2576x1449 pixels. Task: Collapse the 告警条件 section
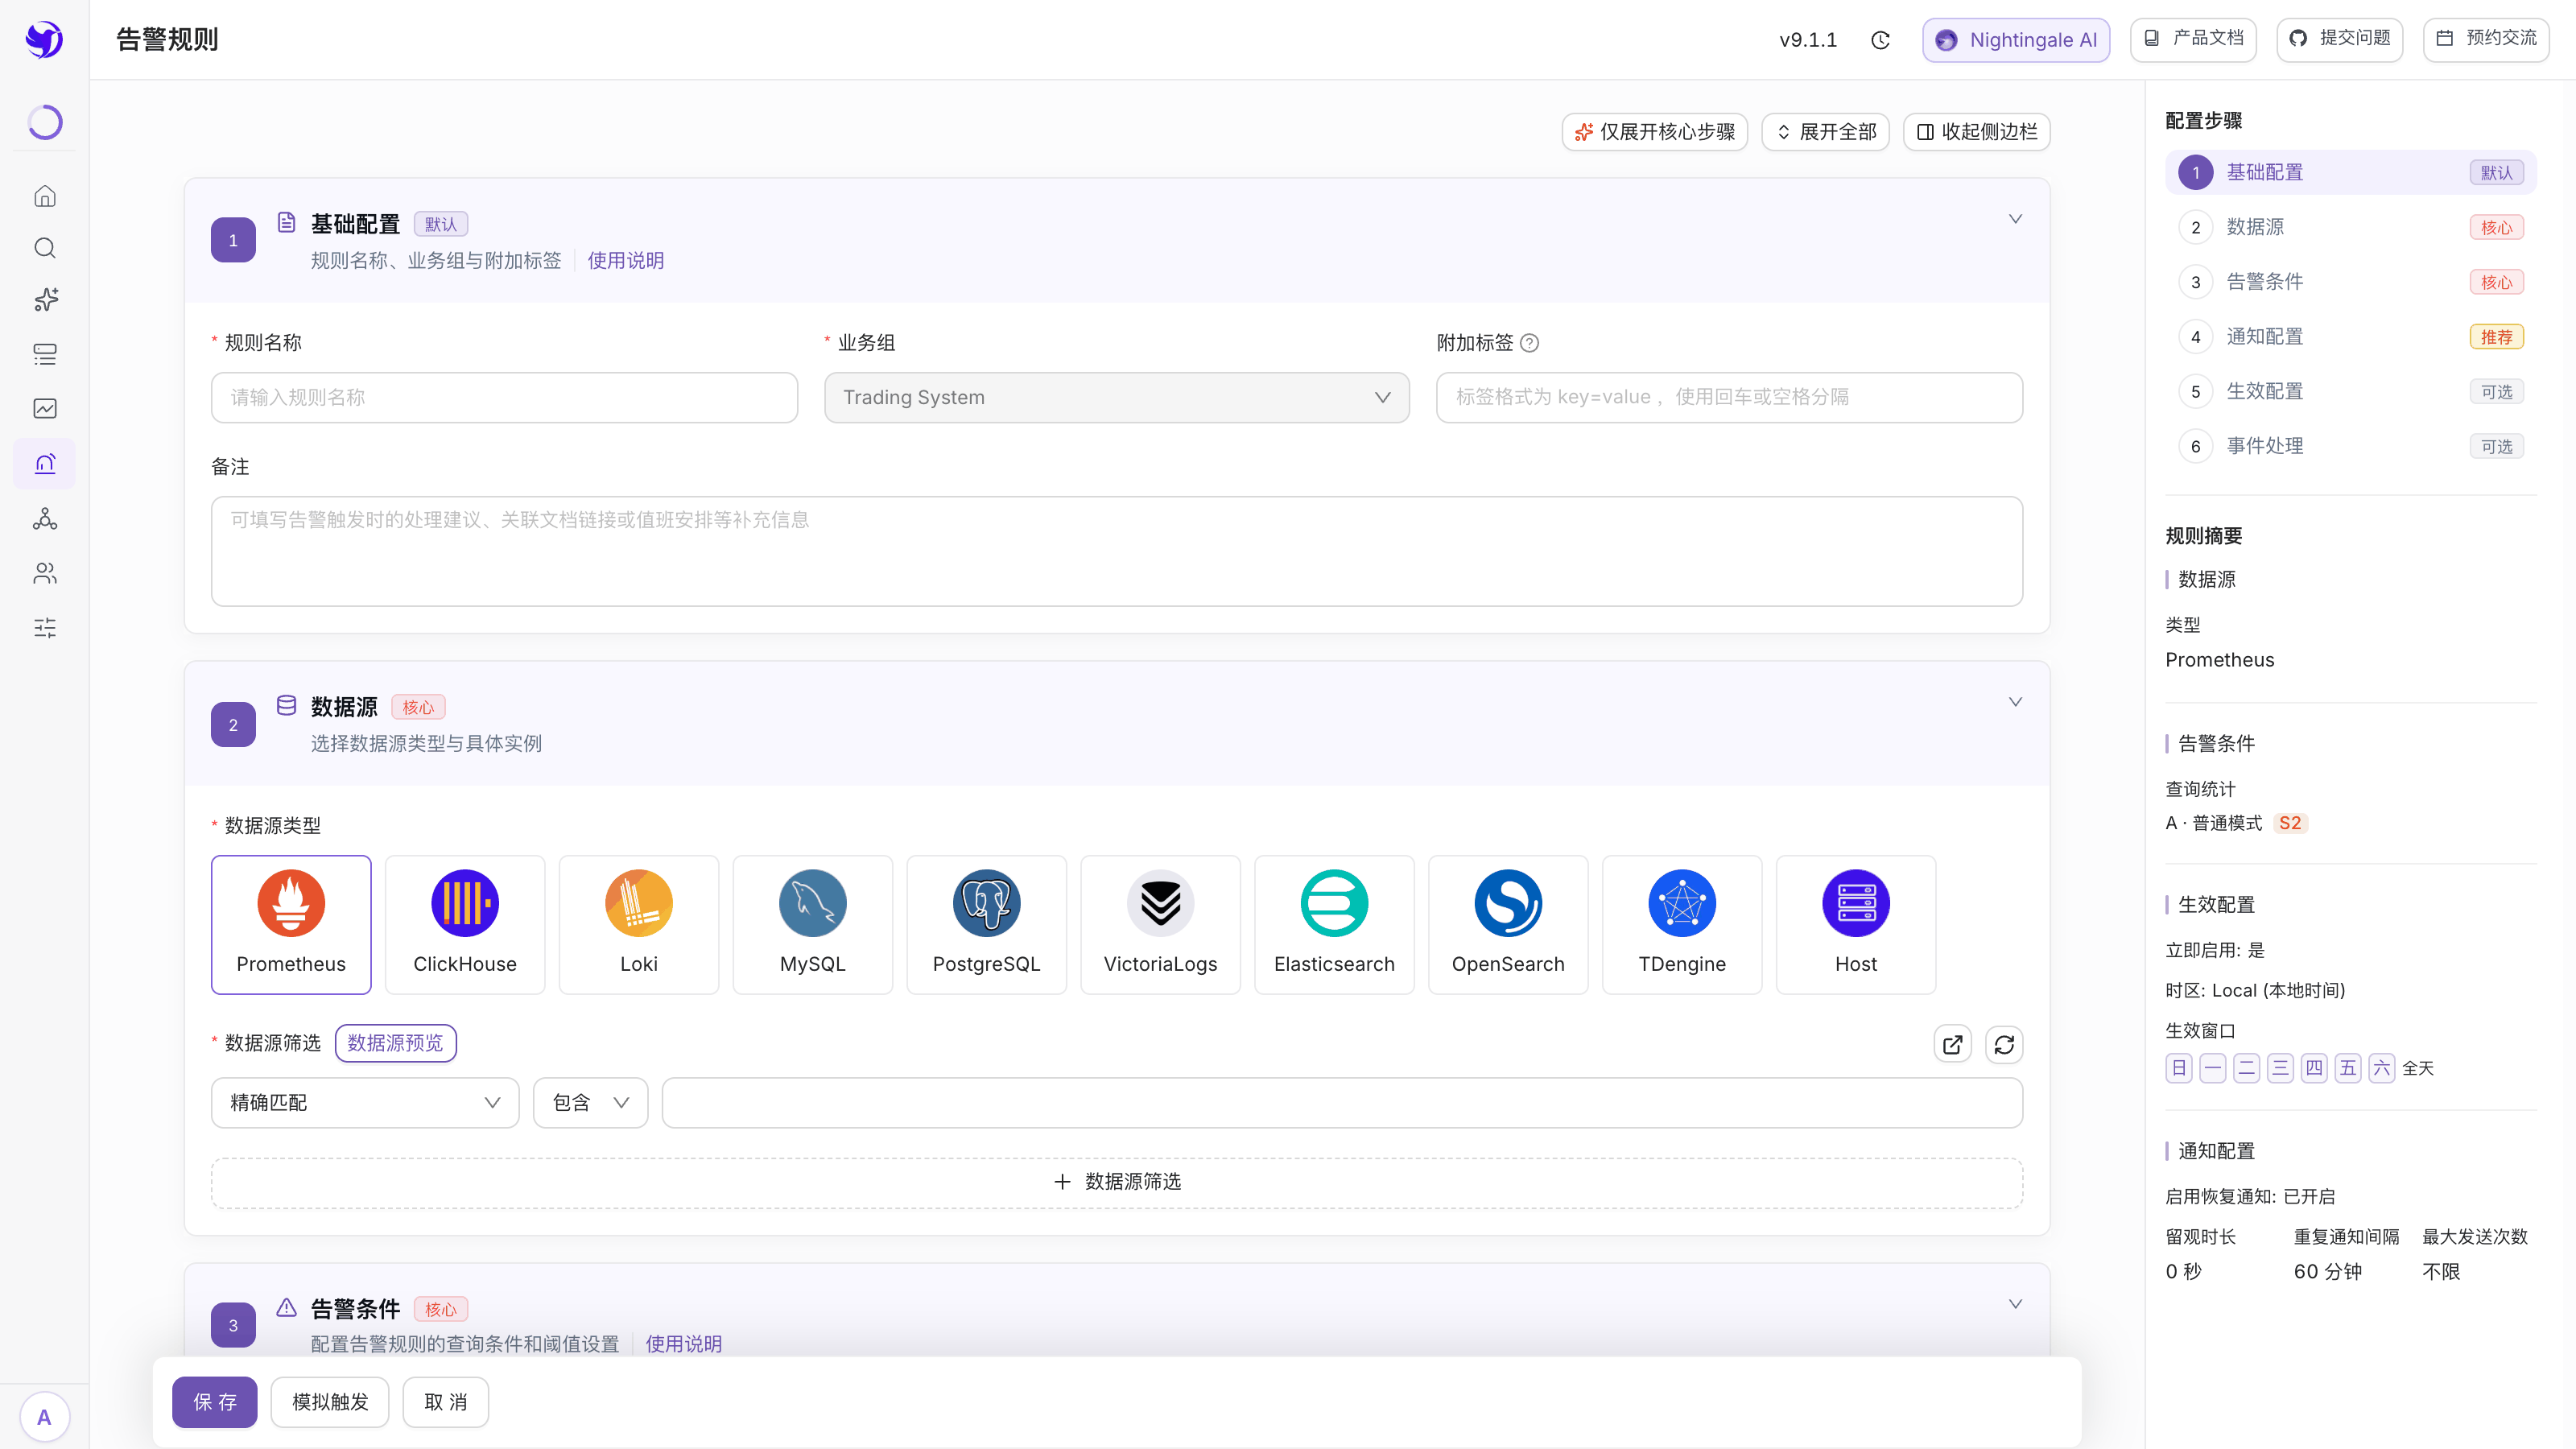pos(2015,1304)
